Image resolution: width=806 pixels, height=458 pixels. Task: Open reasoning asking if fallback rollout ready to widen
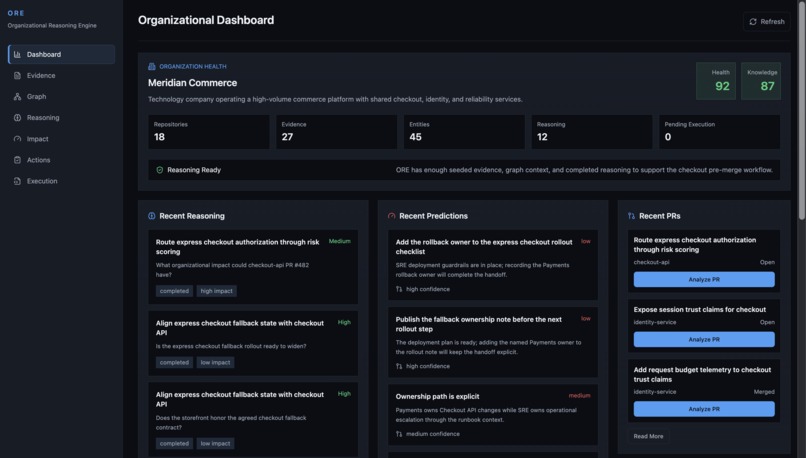[253, 343]
